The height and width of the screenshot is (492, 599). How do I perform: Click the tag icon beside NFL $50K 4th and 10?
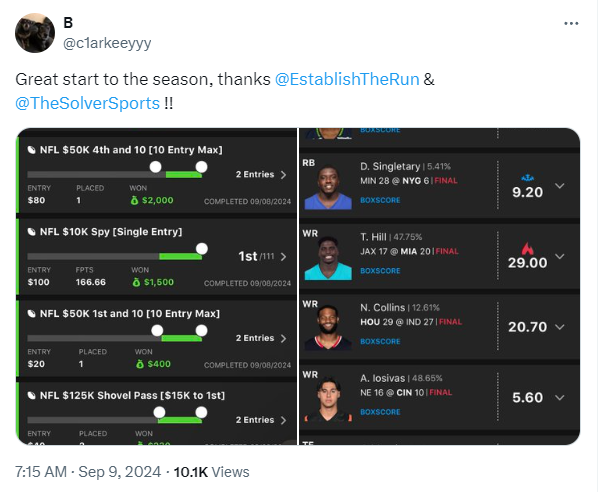coord(32,150)
